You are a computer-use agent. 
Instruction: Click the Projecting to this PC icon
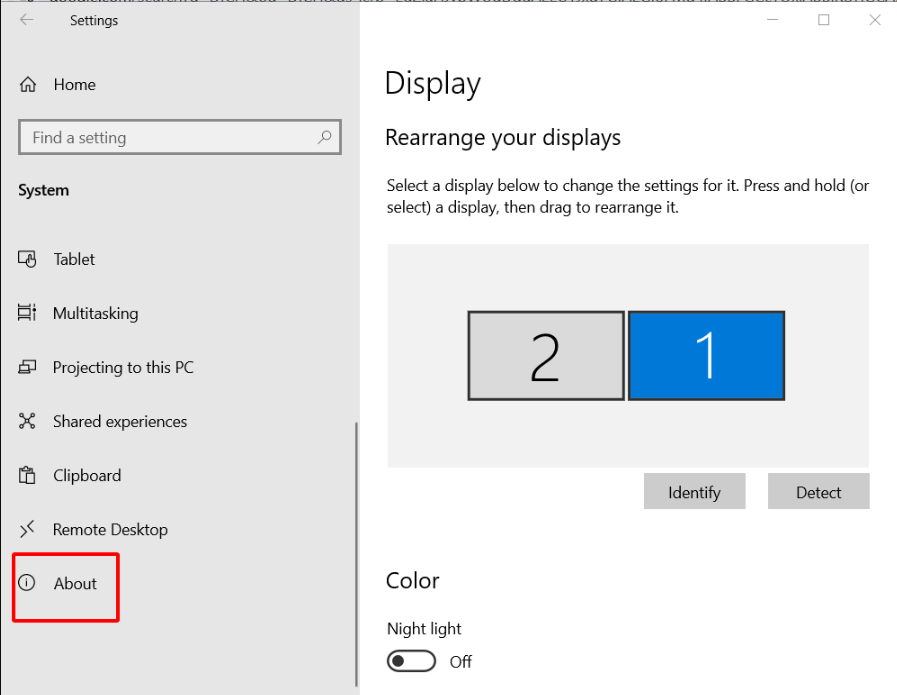[28, 367]
